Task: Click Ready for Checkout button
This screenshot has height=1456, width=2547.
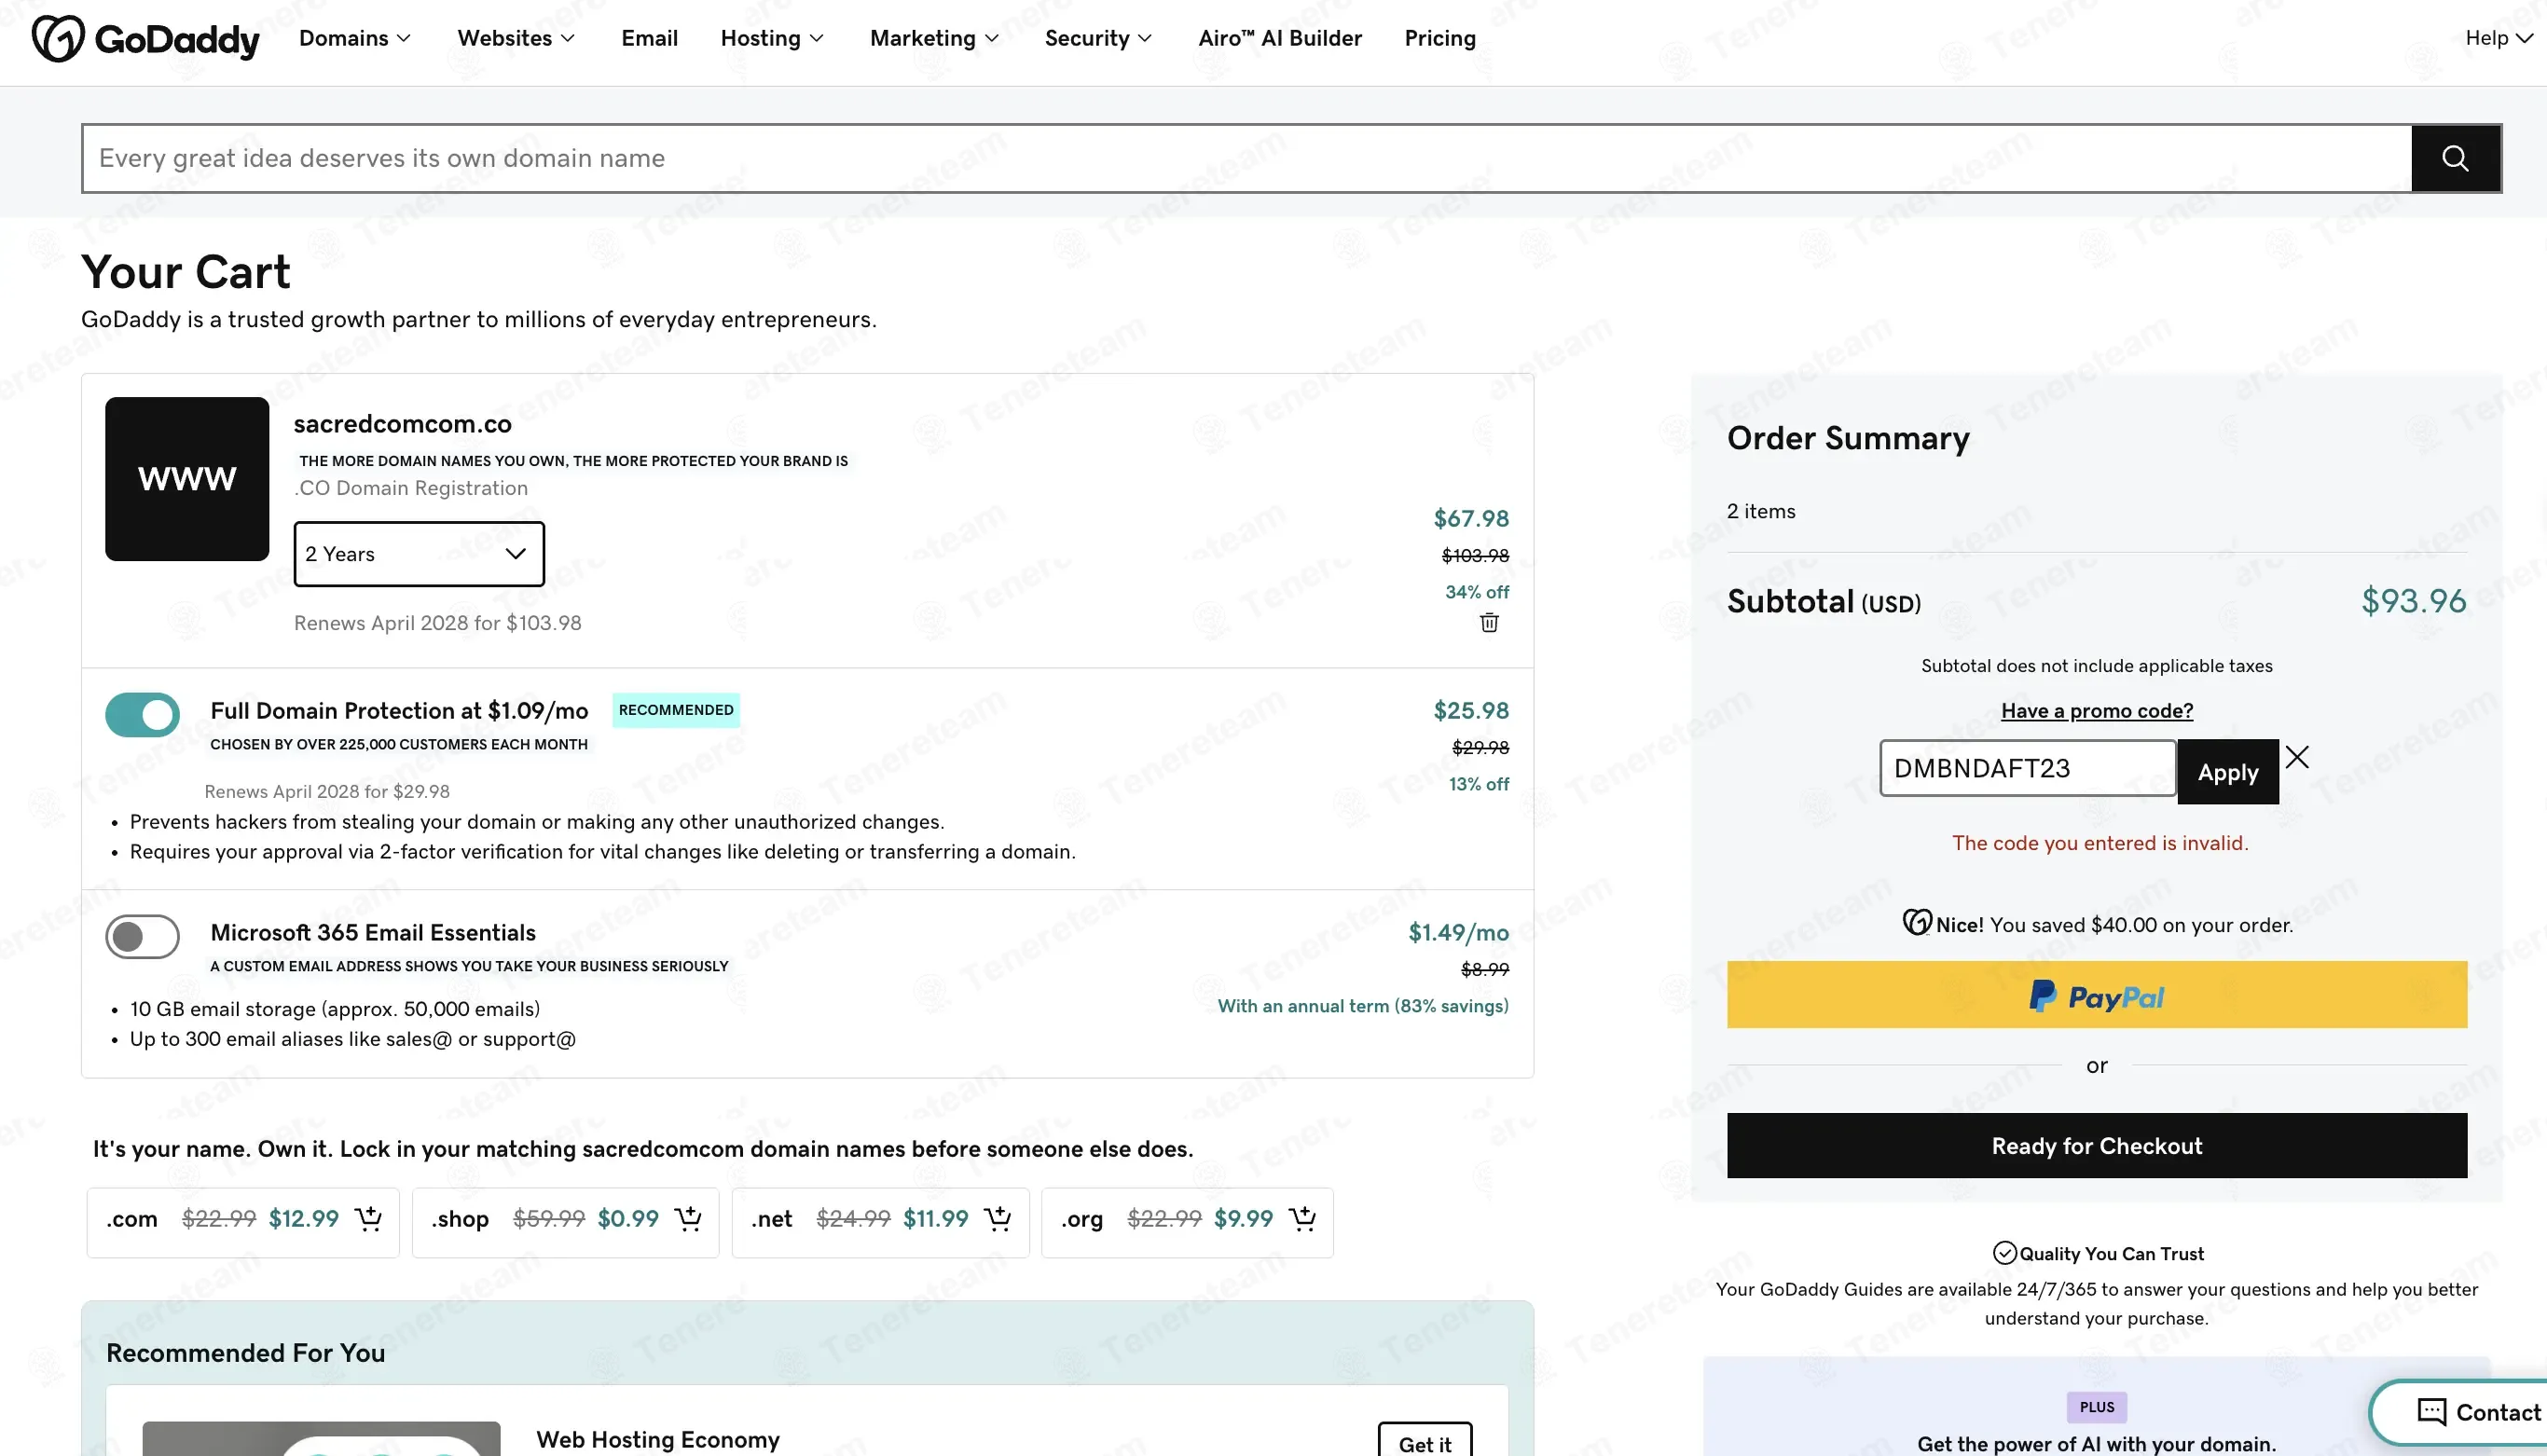Action: click(2096, 1146)
